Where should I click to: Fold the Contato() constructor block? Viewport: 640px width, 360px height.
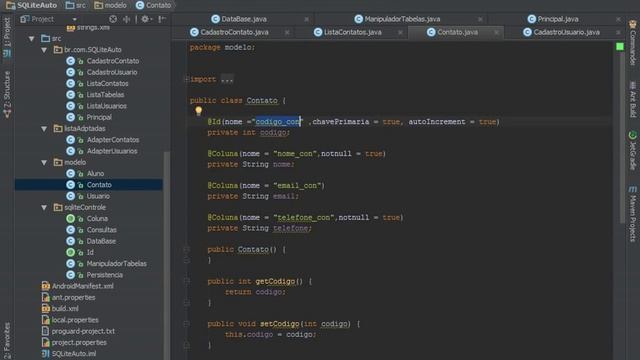(x=187, y=249)
